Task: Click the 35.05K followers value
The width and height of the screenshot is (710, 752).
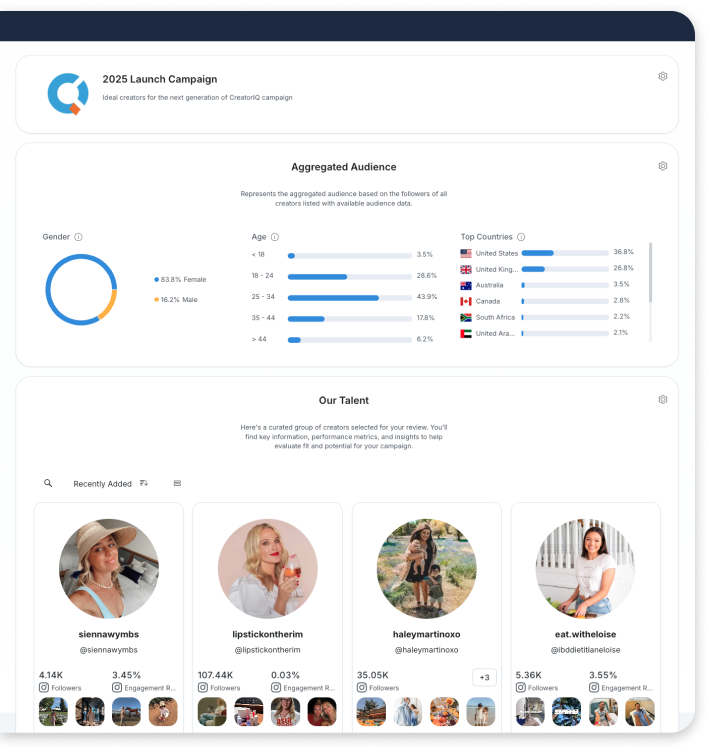Action: 373,675
